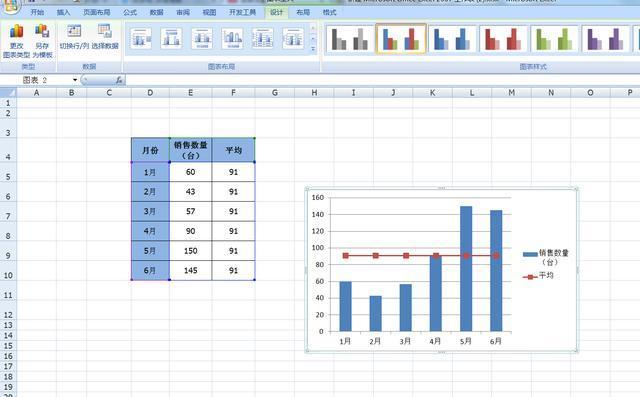Click the Select All corner of the sheet

(8, 93)
